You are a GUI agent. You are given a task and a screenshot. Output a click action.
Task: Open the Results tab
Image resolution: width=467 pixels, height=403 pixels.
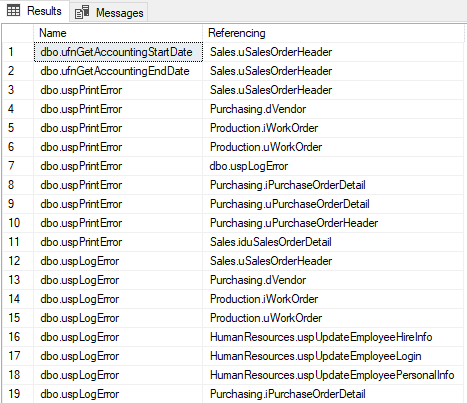(35, 11)
